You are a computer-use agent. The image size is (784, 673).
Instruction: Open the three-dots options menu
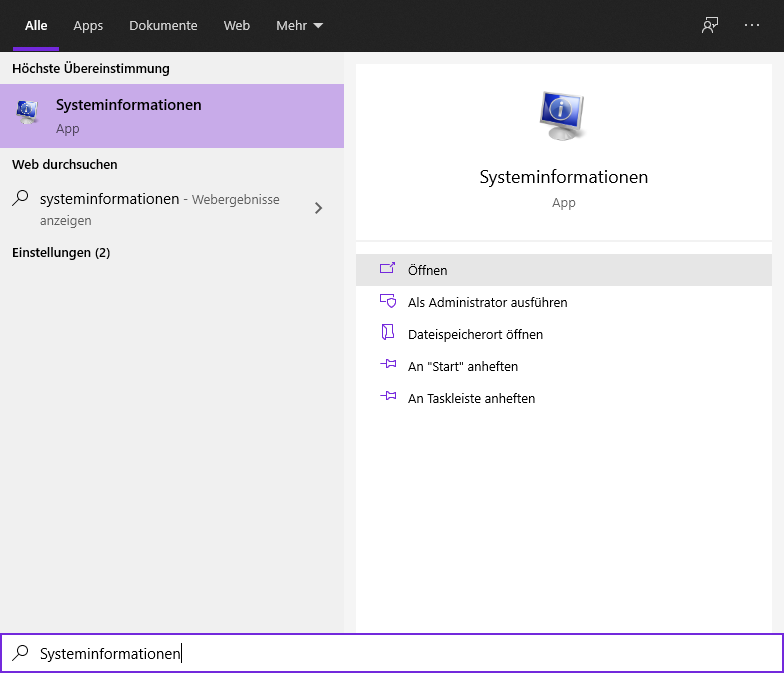pyautogui.click(x=752, y=25)
